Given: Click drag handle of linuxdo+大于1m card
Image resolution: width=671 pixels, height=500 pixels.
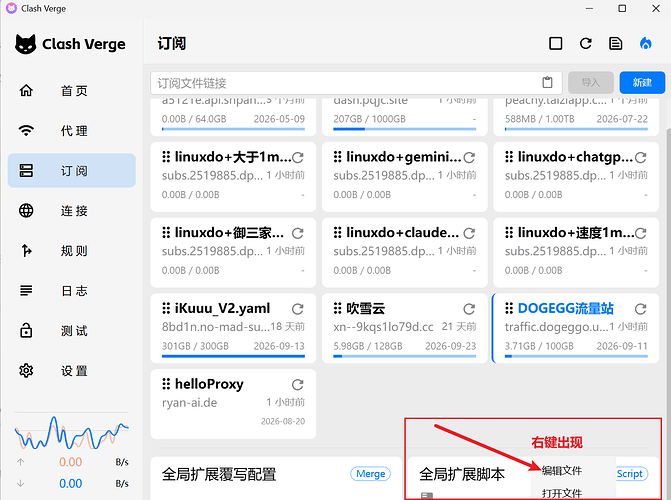Looking at the screenshot, I should coord(166,157).
